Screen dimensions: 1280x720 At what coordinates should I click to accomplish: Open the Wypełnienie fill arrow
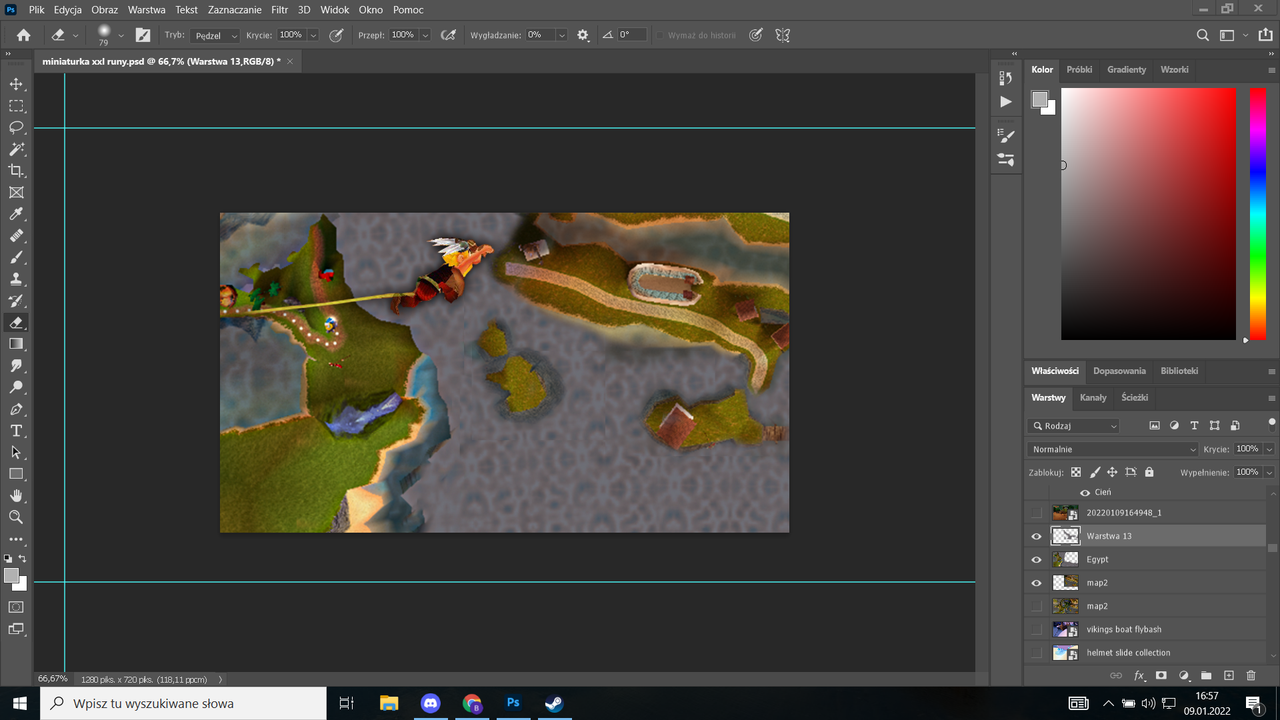click(1269, 472)
